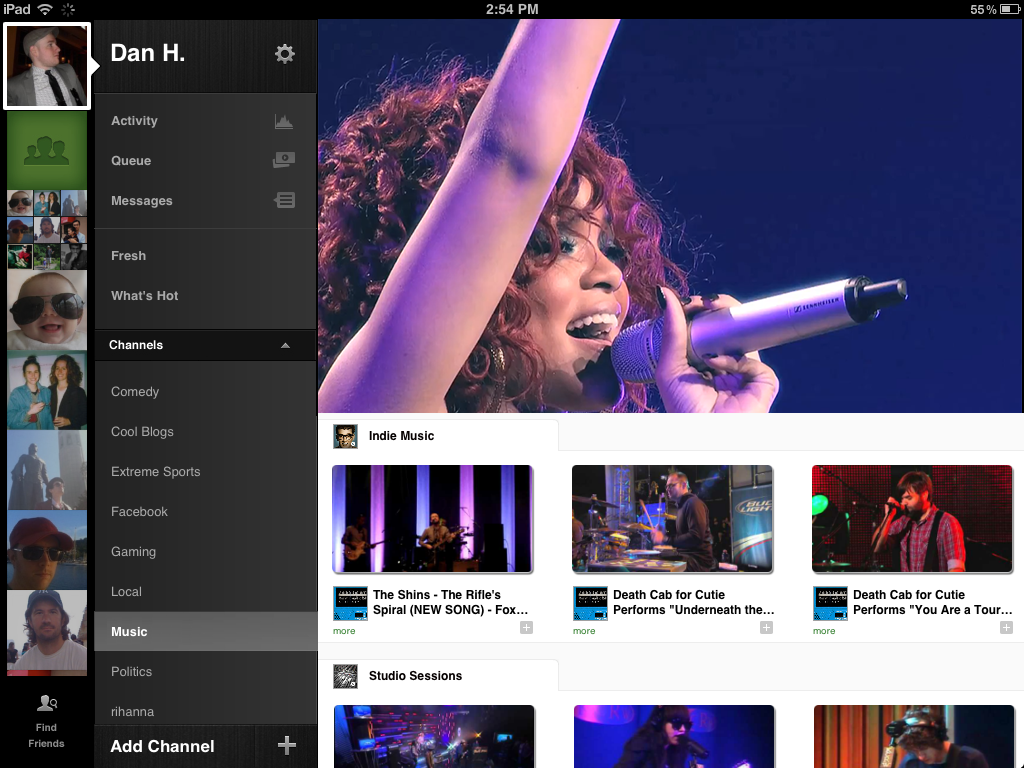Tap the Add Channel button
Screen dimensions: 1024x768
point(206,746)
